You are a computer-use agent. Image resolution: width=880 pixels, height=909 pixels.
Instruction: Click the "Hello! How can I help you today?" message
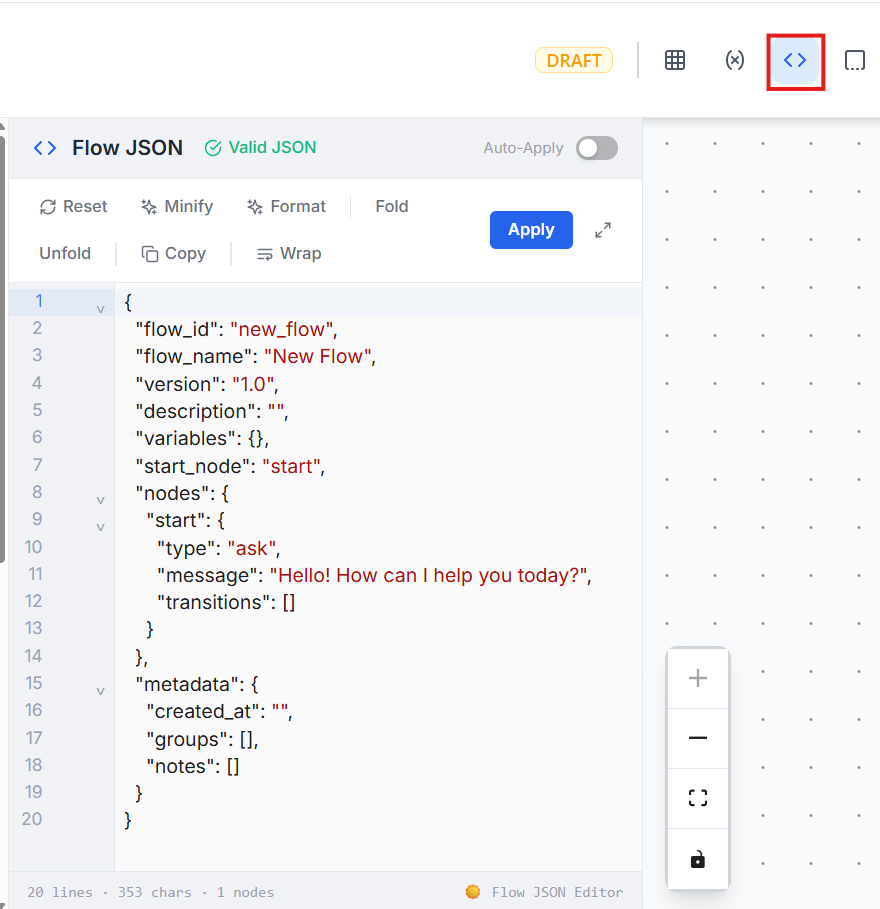click(x=428, y=575)
